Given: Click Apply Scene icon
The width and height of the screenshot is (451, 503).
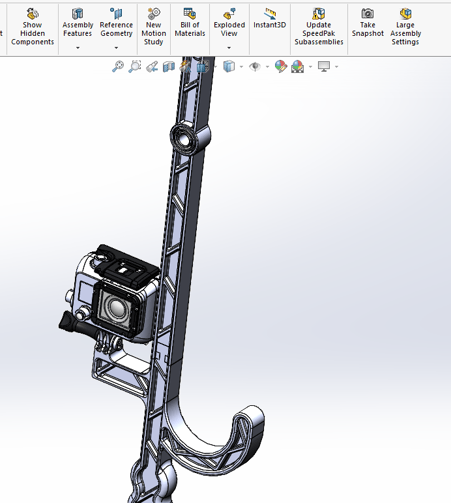Looking at the screenshot, I should click(x=298, y=67).
